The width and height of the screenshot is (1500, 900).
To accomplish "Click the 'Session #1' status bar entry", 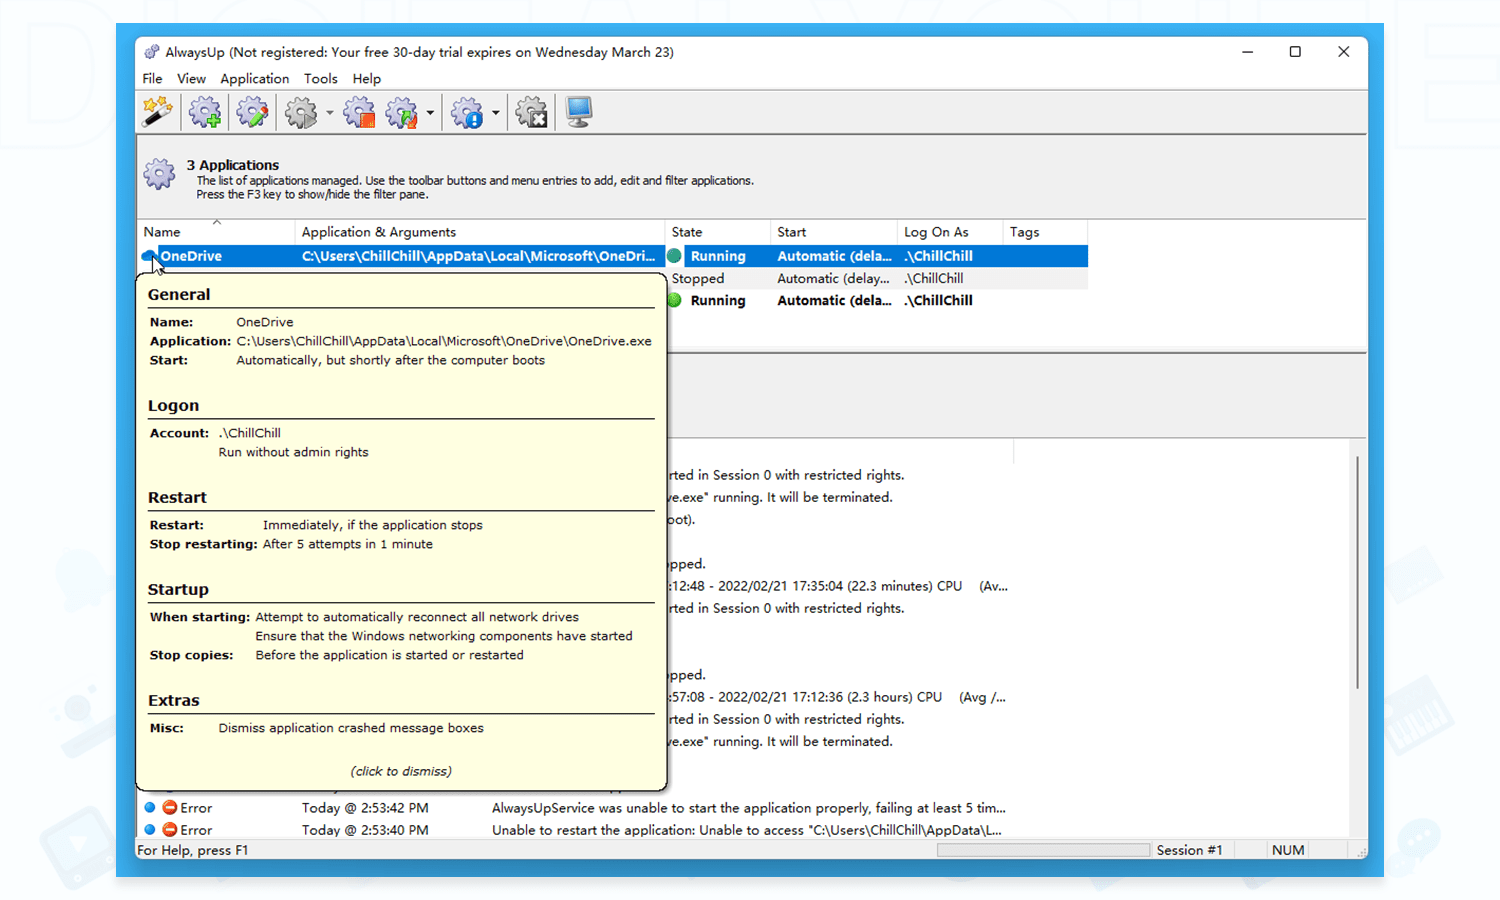I will 1189,850.
